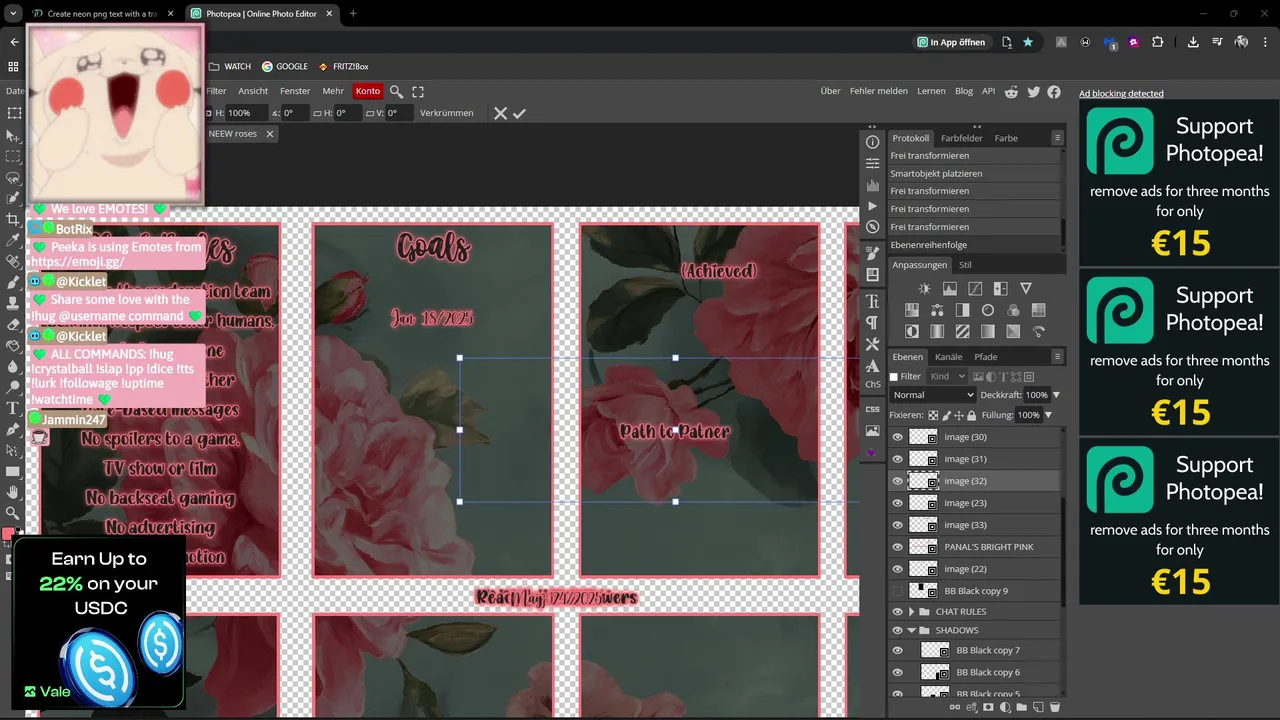The image size is (1280, 720).
Task: Hide the image (32) layer
Action: coord(897,481)
